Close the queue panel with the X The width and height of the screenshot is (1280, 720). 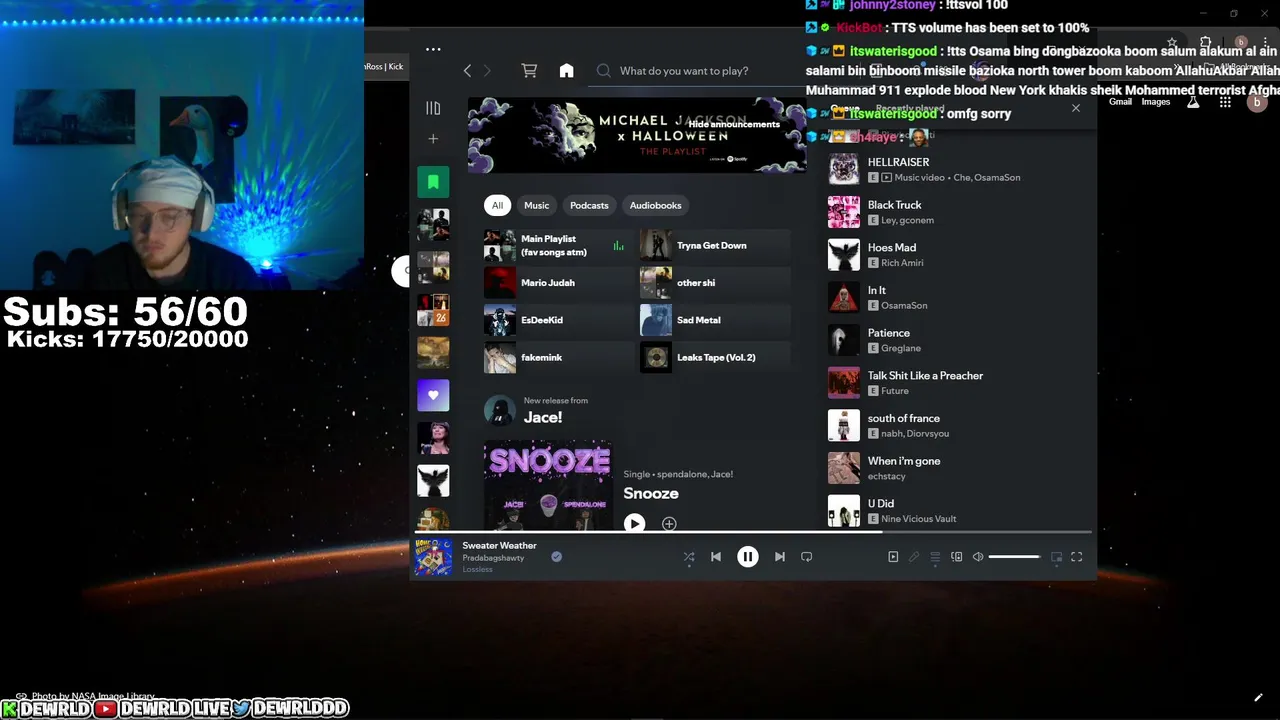(x=1076, y=108)
